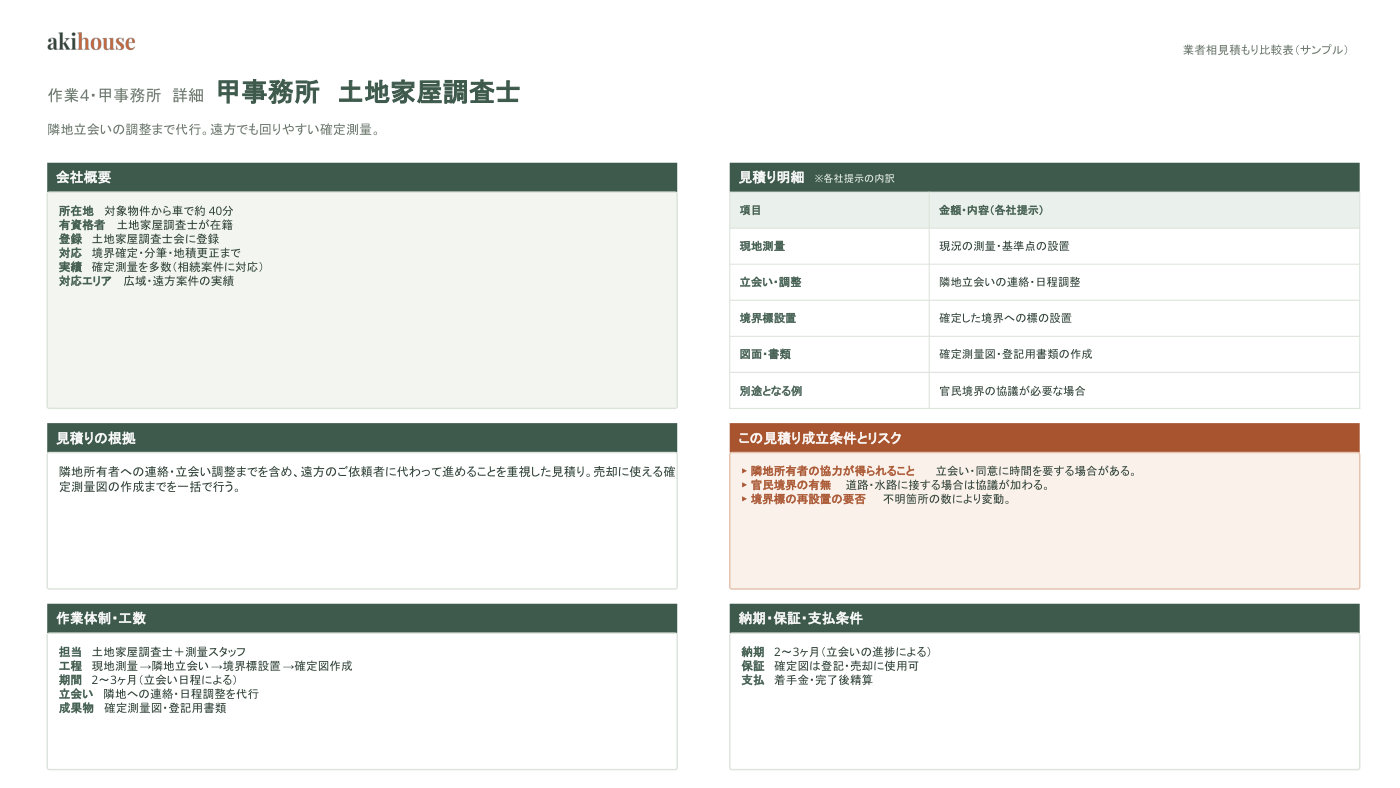Select the 対応 境界確定・分筆・地積更正まで line
The height and width of the screenshot is (788, 1400).
point(150,253)
